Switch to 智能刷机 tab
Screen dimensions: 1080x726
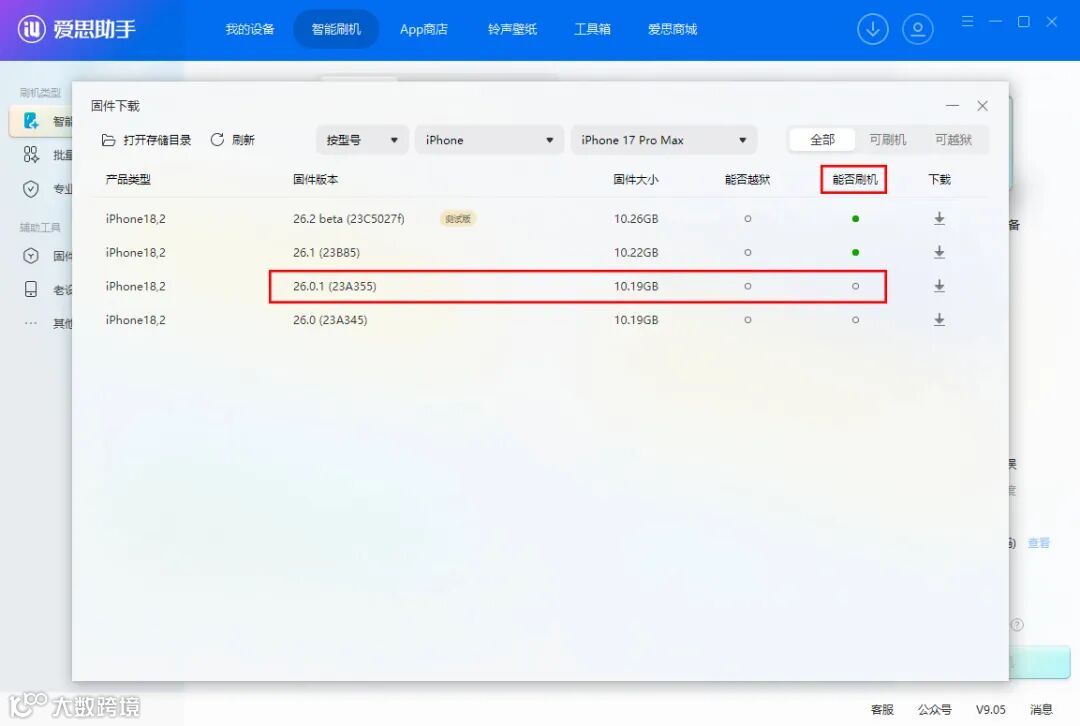click(336, 29)
